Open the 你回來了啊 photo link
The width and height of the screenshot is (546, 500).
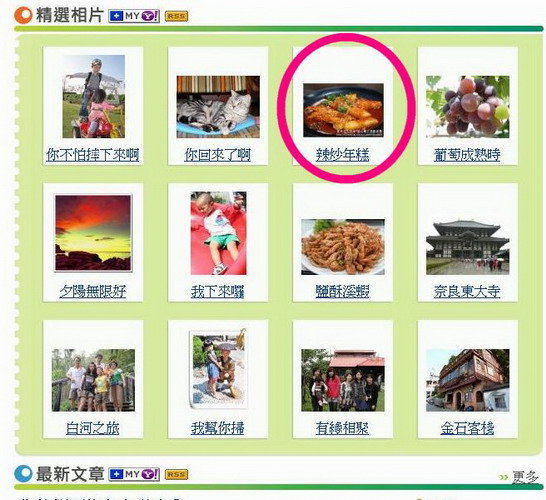pos(217,155)
